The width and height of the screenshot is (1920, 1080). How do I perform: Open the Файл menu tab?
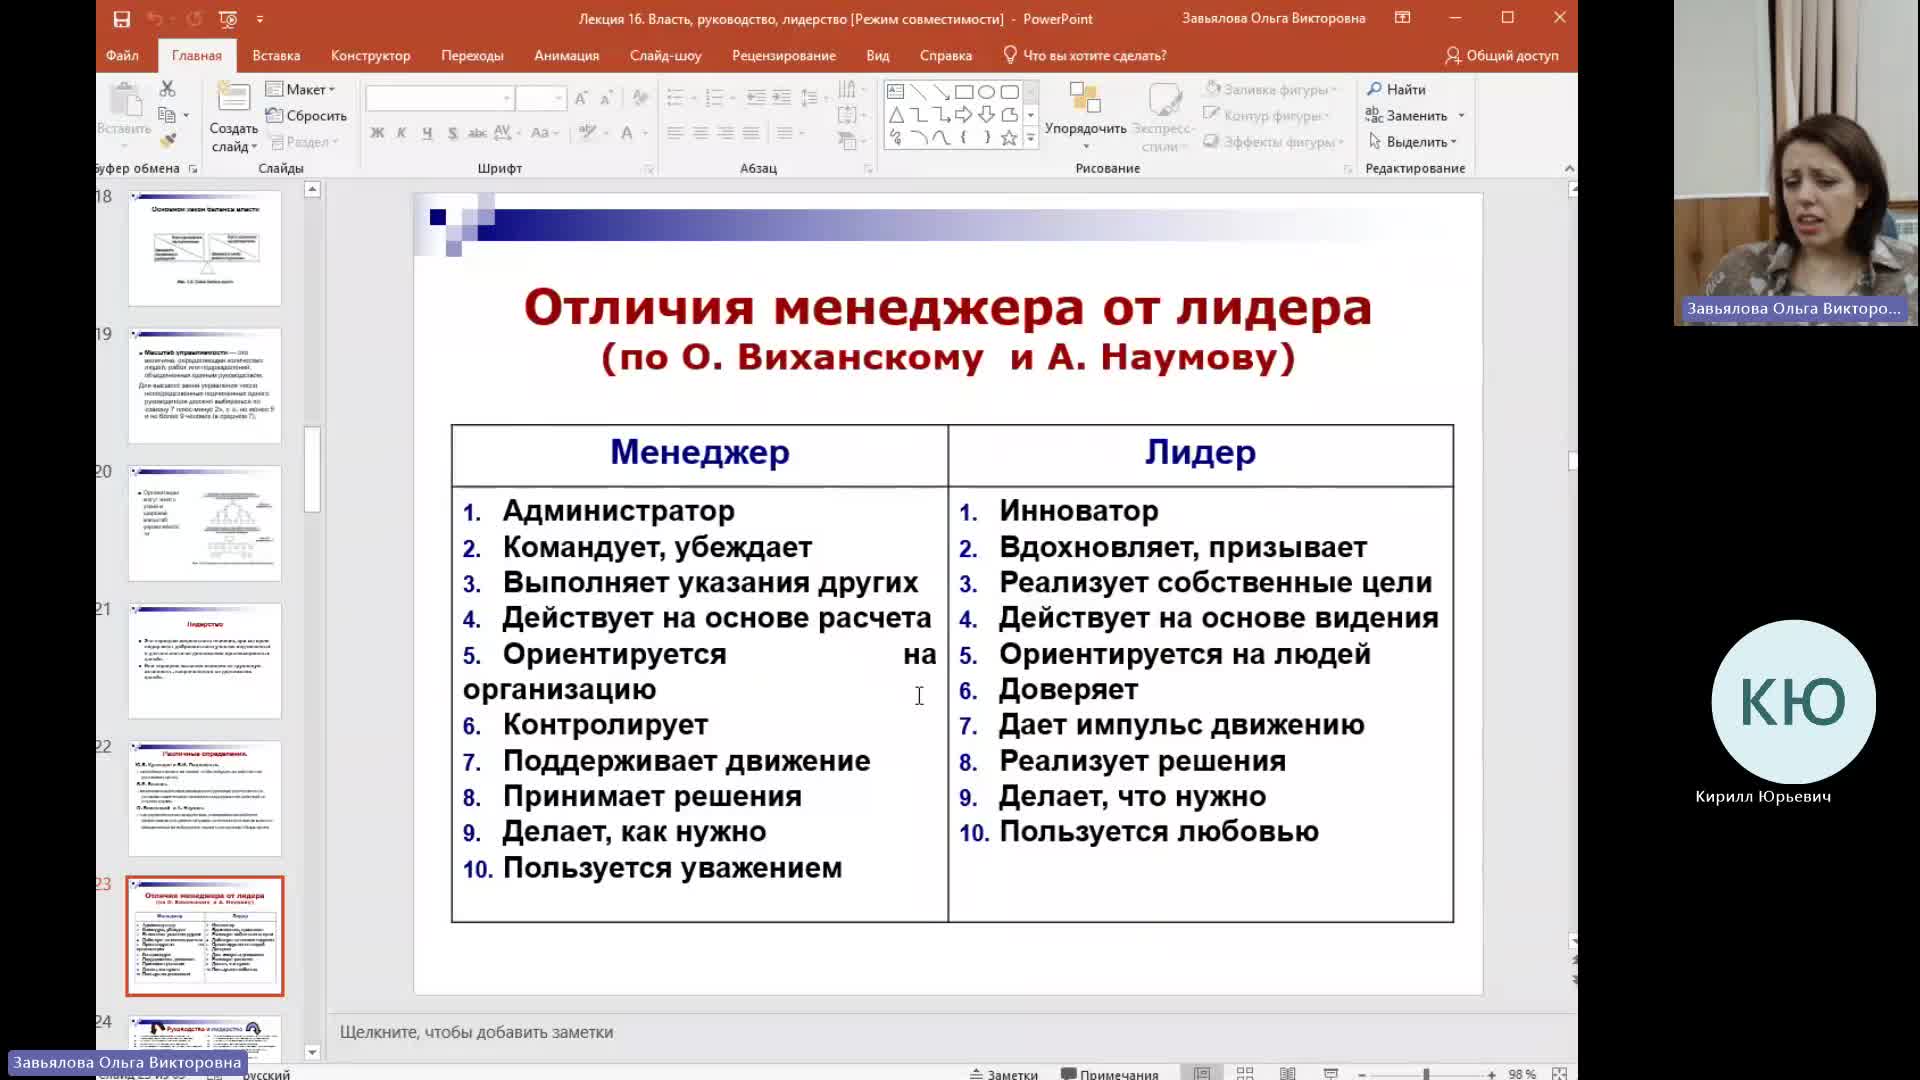click(122, 55)
